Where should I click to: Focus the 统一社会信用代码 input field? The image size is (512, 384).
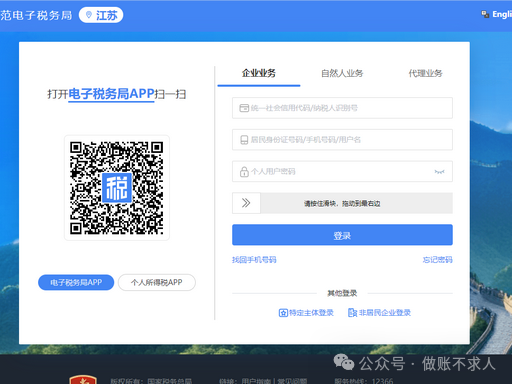coord(342,108)
